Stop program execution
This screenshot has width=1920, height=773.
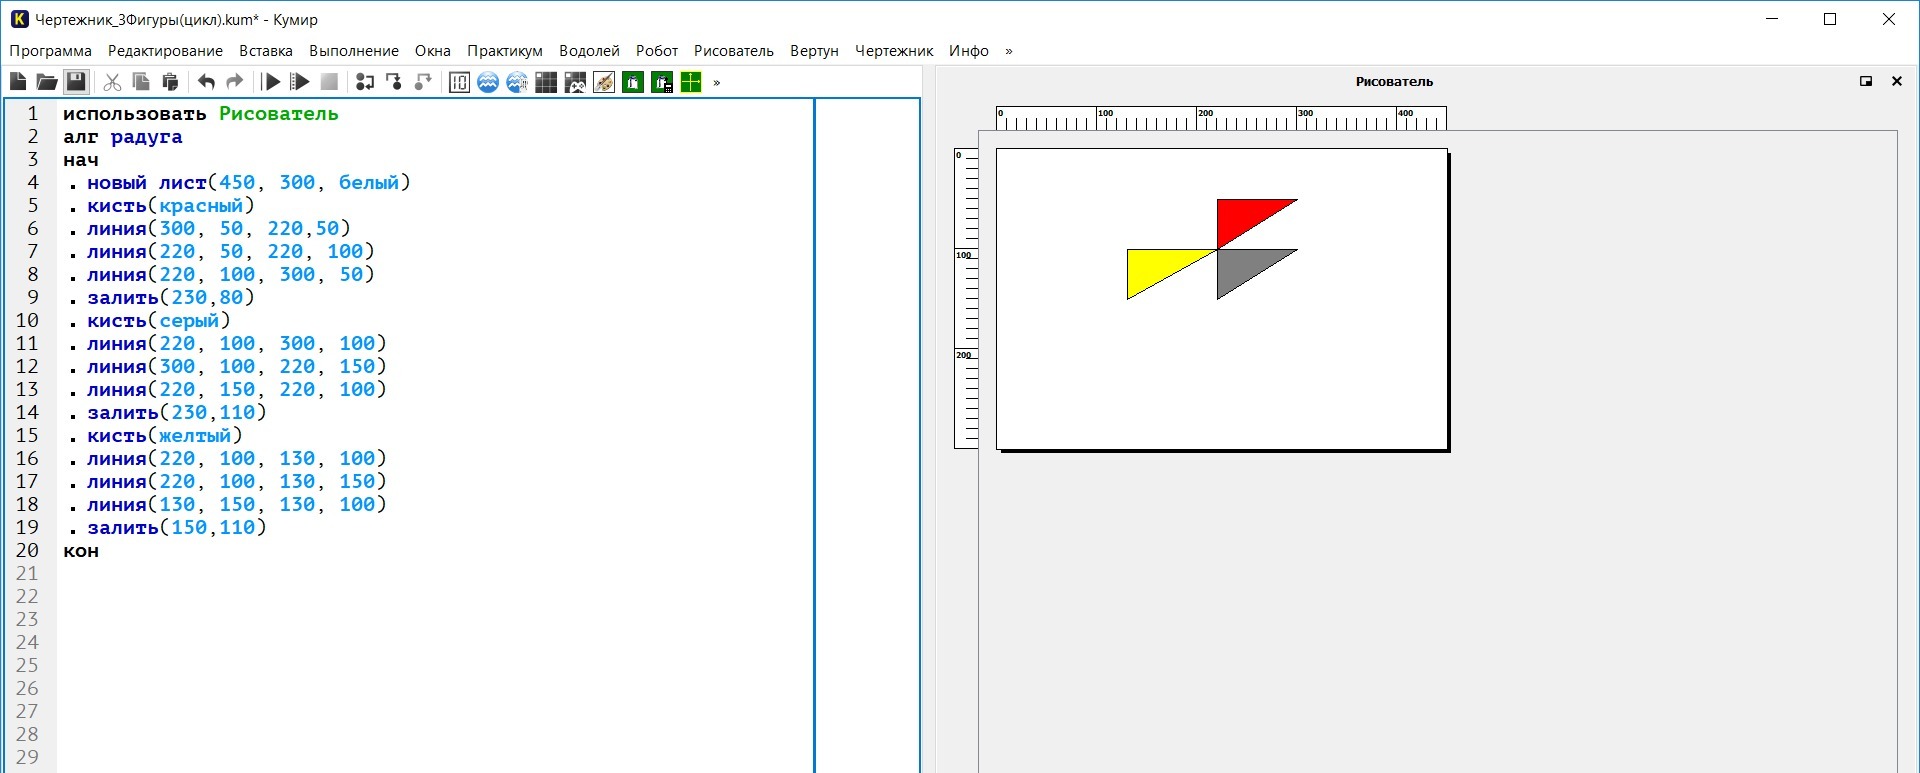click(329, 82)
